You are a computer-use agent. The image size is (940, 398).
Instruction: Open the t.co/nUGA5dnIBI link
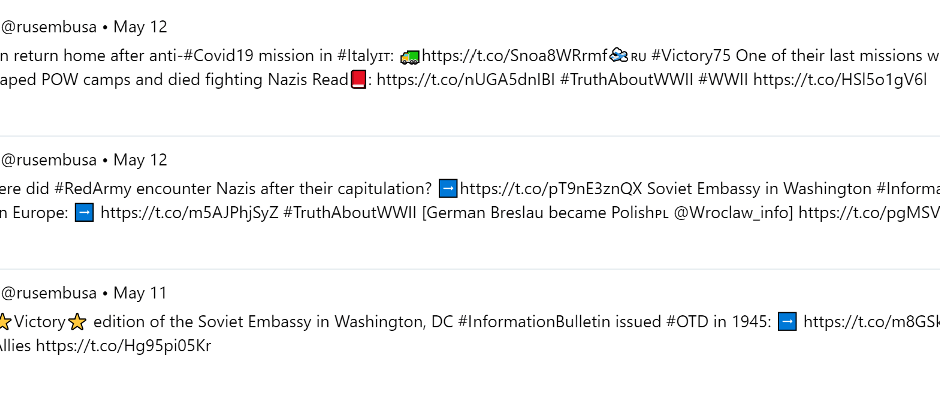pos(466,80)
